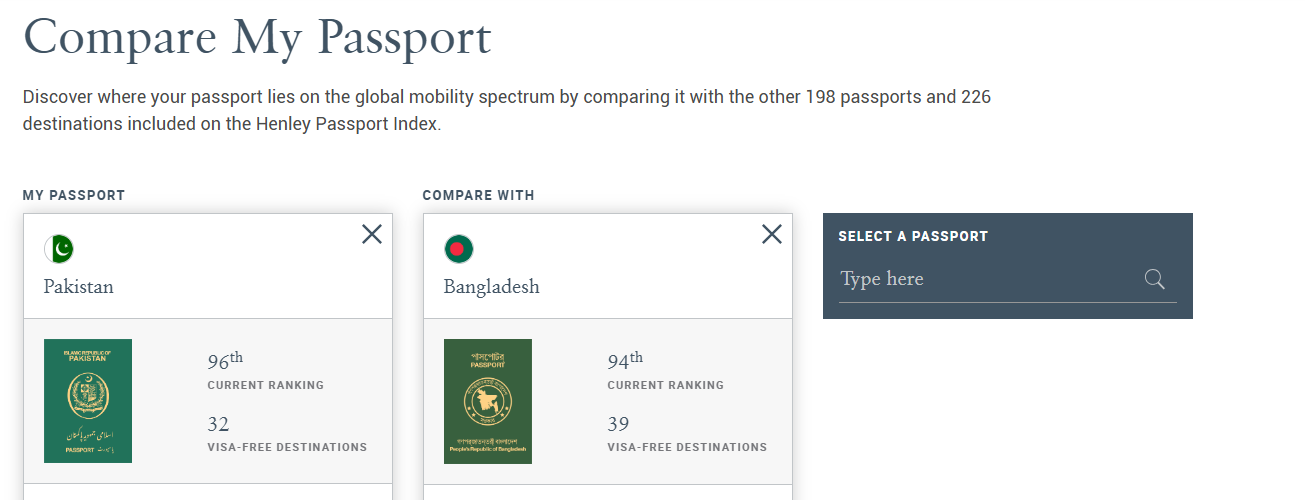Click the Pakistan flag icon
1305x500 pixels.
(x=59, y=249)
